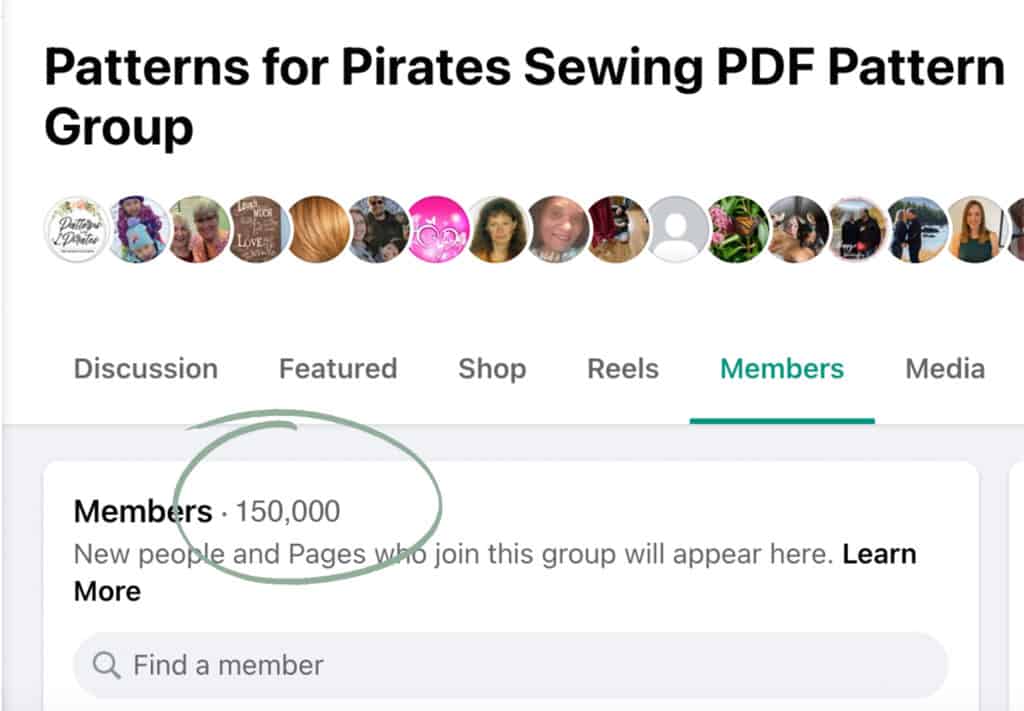This screenshot has height=711, width=1024.
Task: View the Reels tab
Action: click(623, 369)
